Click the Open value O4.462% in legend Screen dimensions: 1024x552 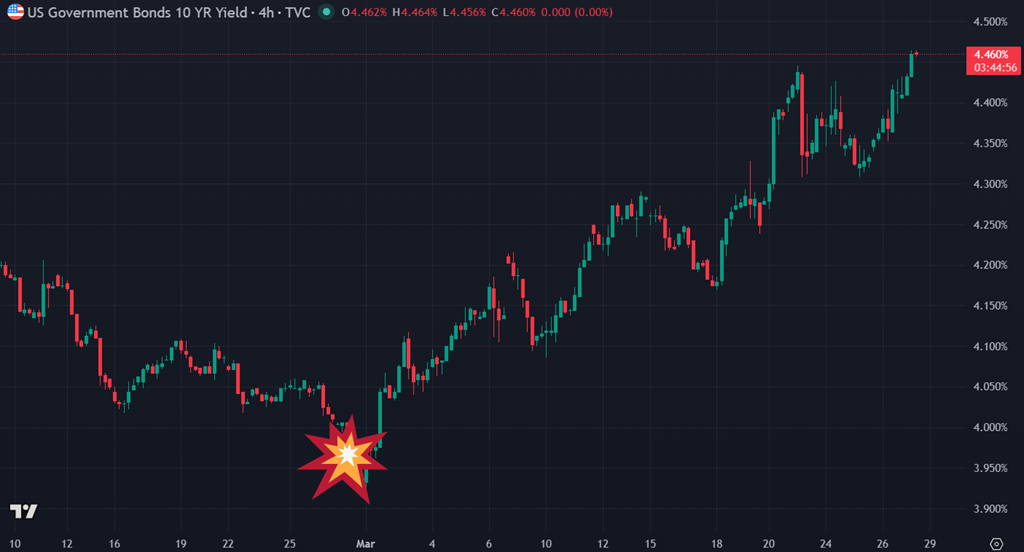tap(372, 13)
